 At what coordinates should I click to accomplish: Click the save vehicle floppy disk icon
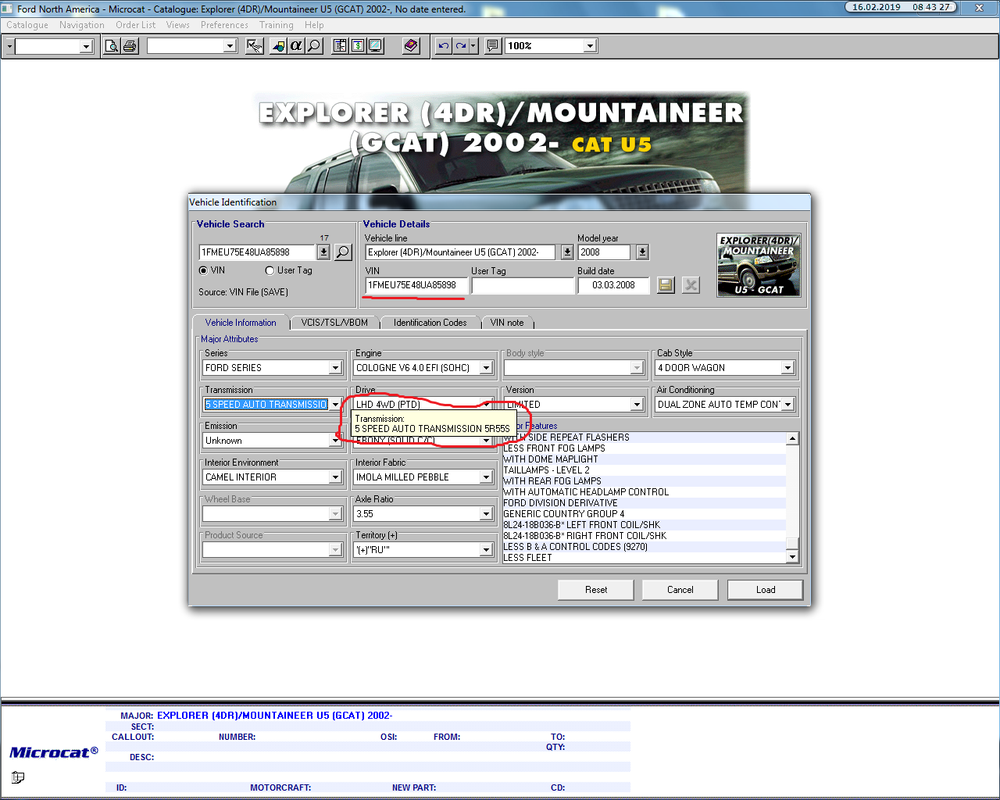click(x=665, y=285)
